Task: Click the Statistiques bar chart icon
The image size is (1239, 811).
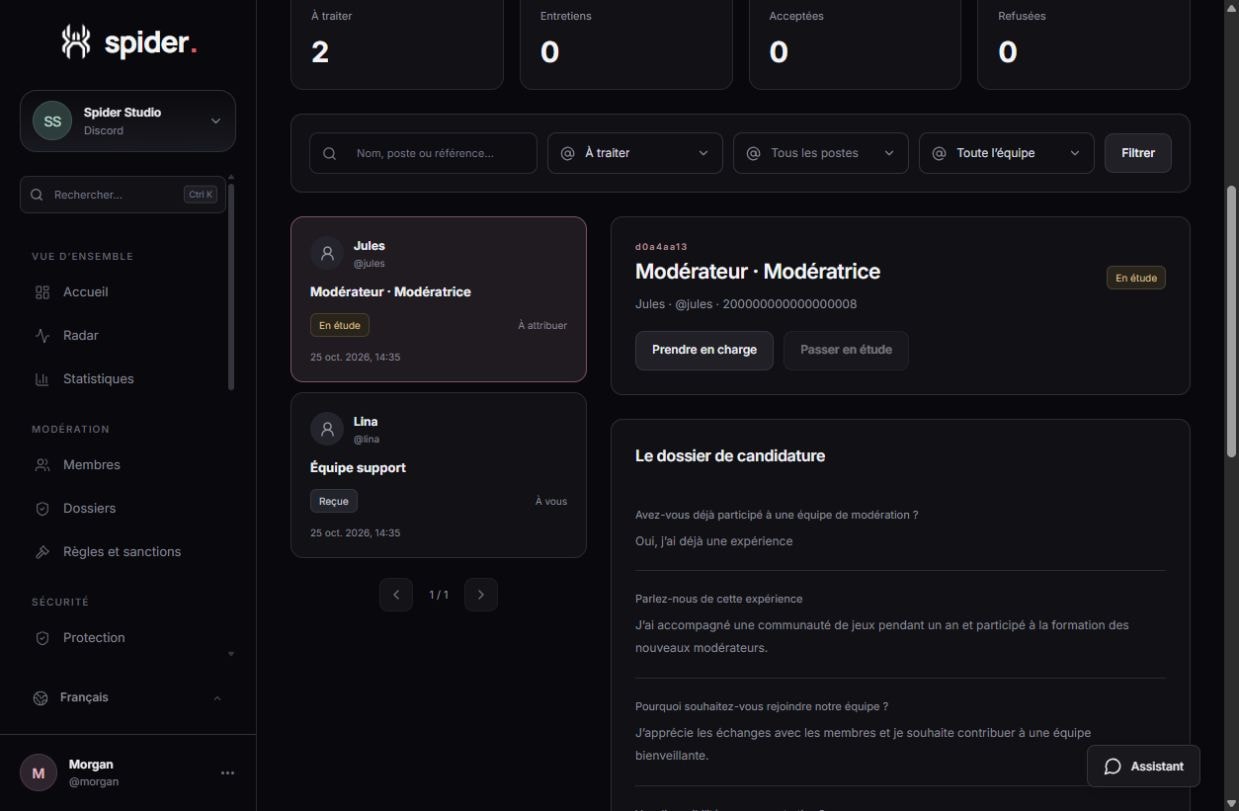Action: pos(42,379)
